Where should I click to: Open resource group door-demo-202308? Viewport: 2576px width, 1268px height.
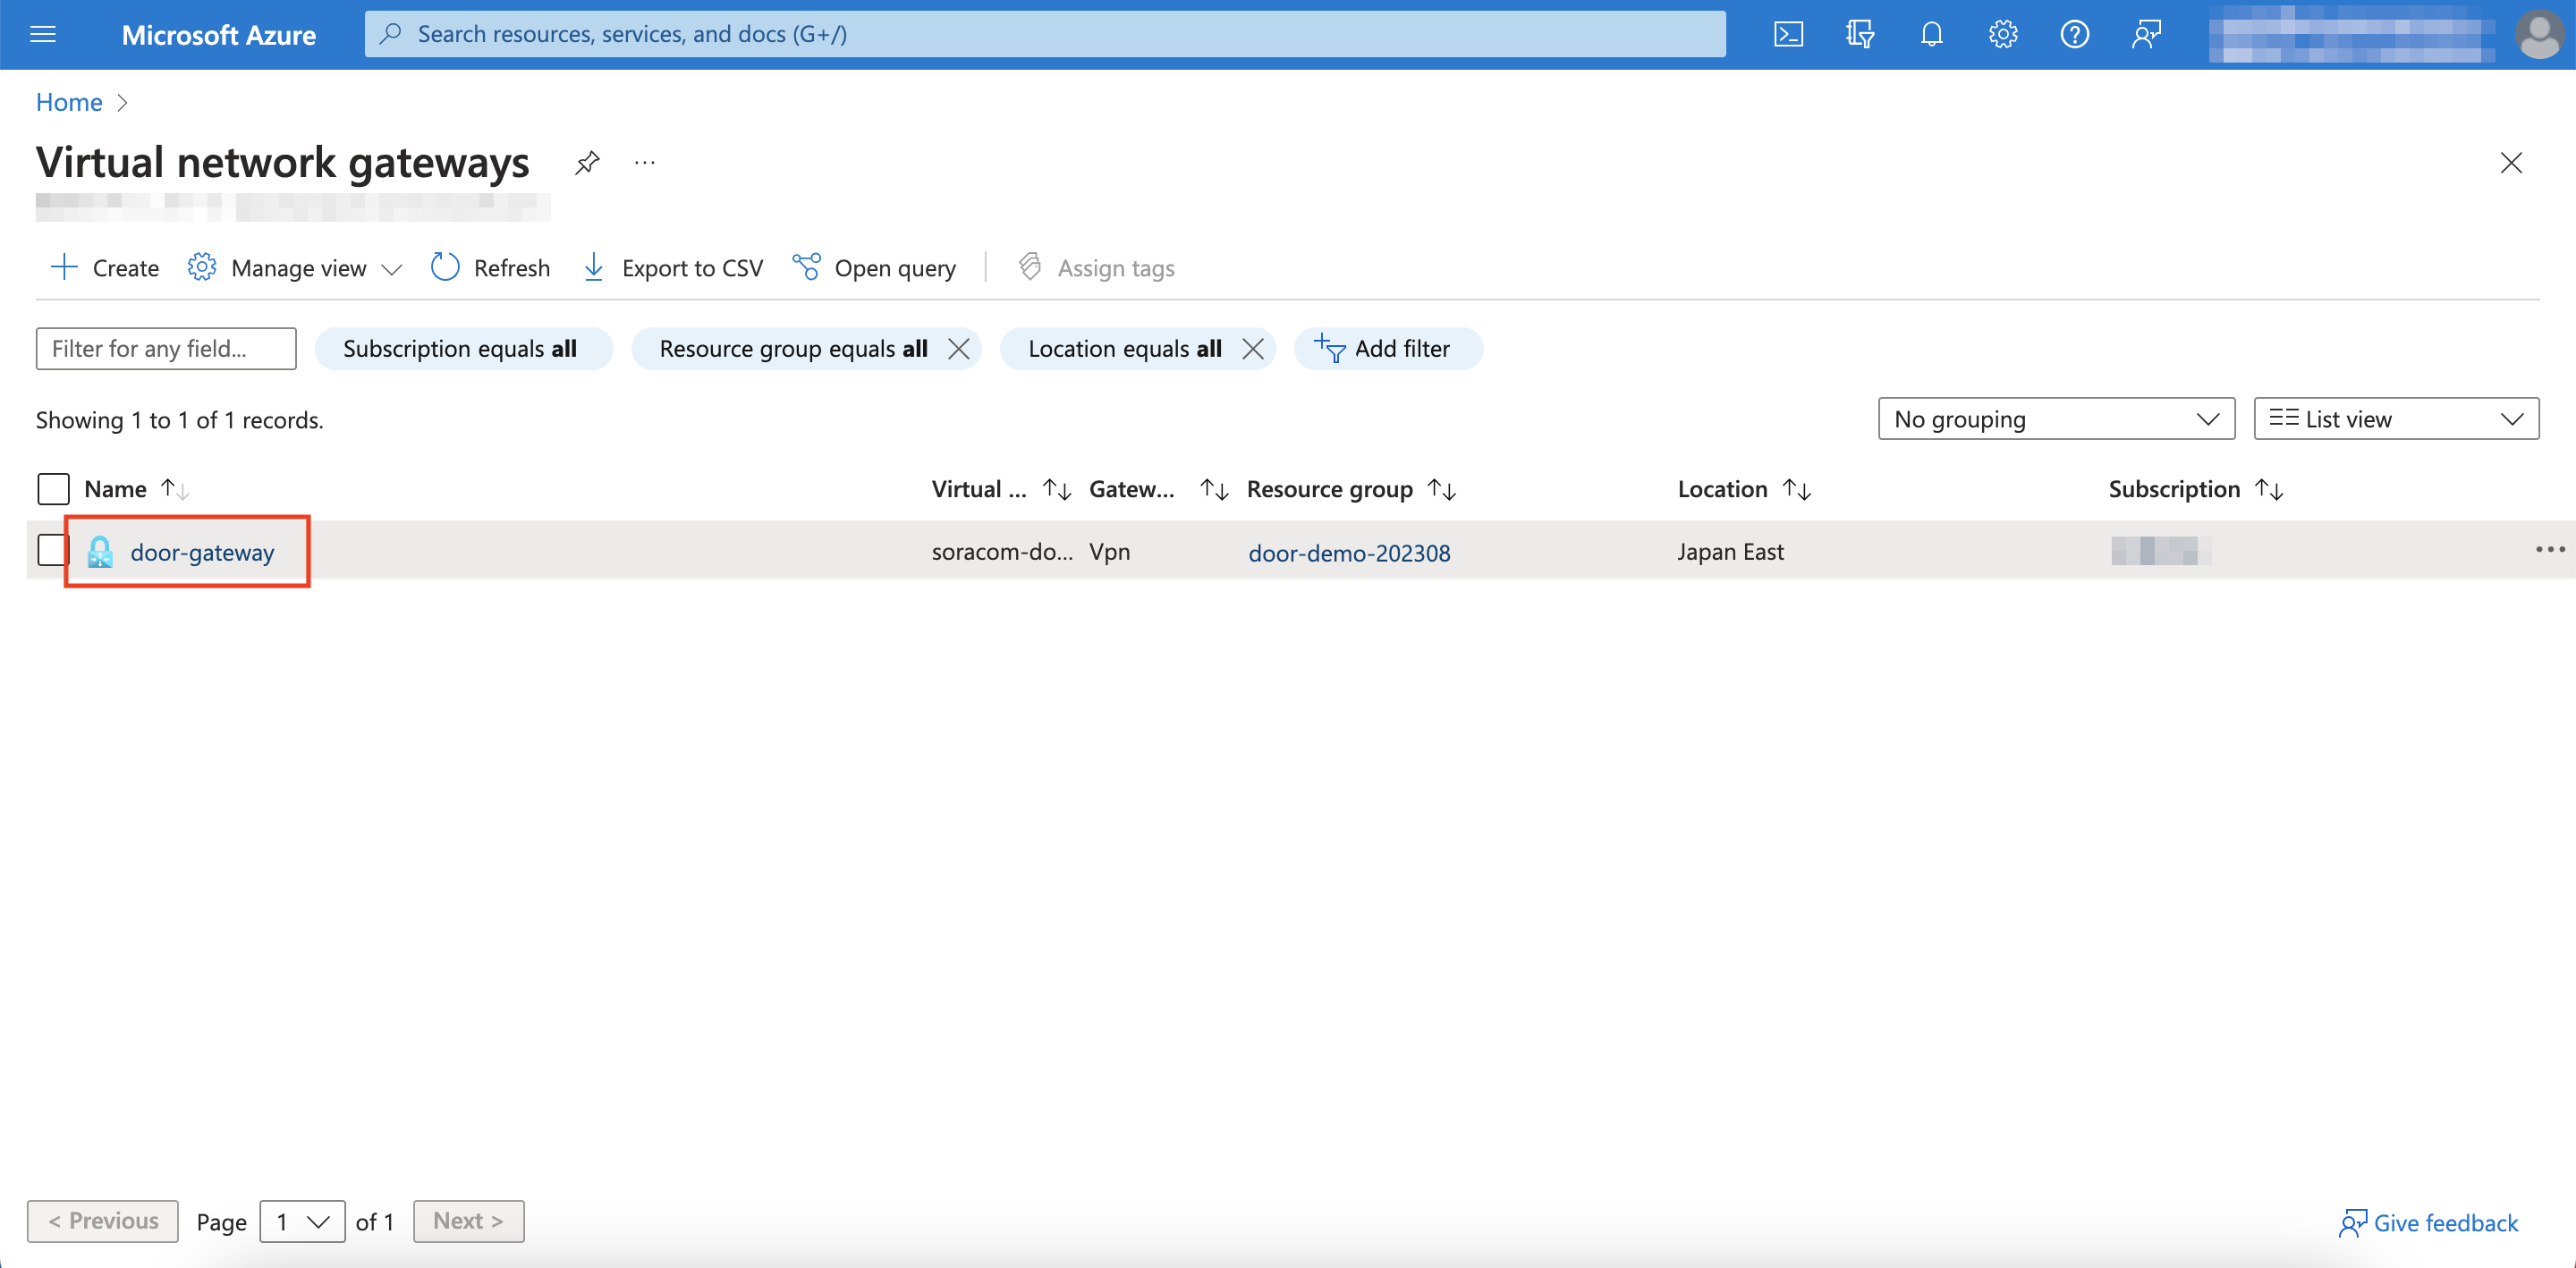point(1350,552)
